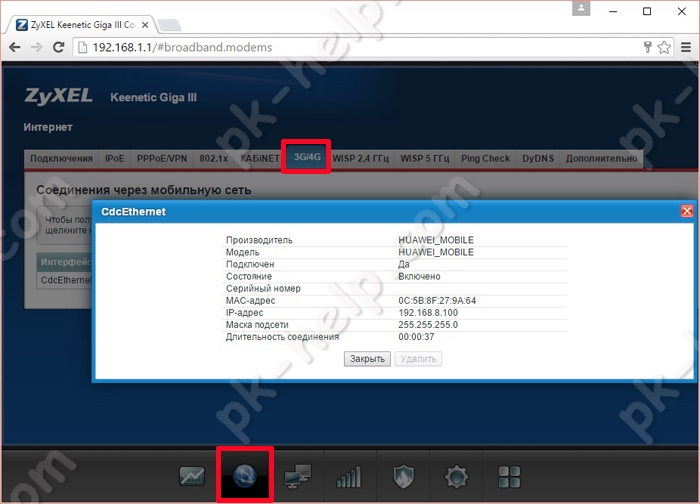Open the security shield icon

404,476
